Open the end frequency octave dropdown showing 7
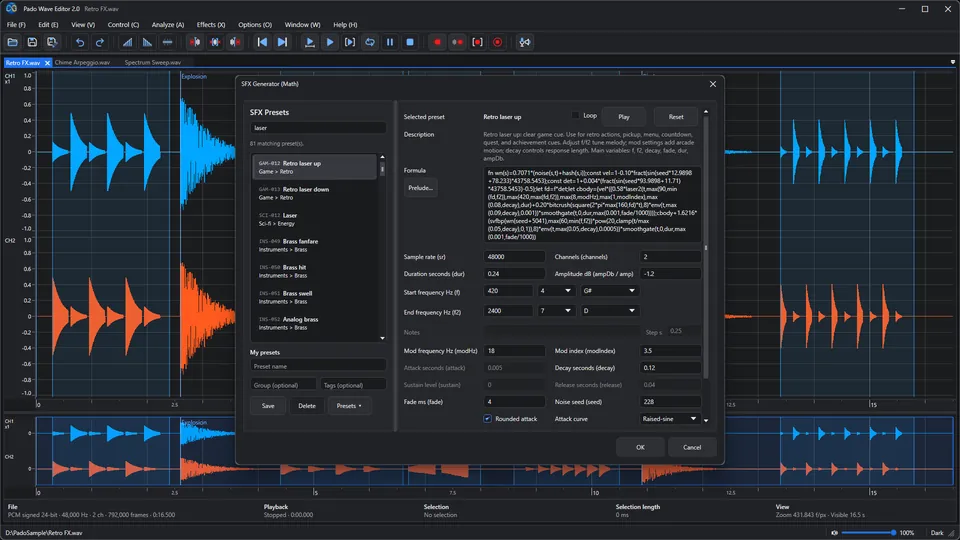Screen dimensions: 960x540 point(556,310)
